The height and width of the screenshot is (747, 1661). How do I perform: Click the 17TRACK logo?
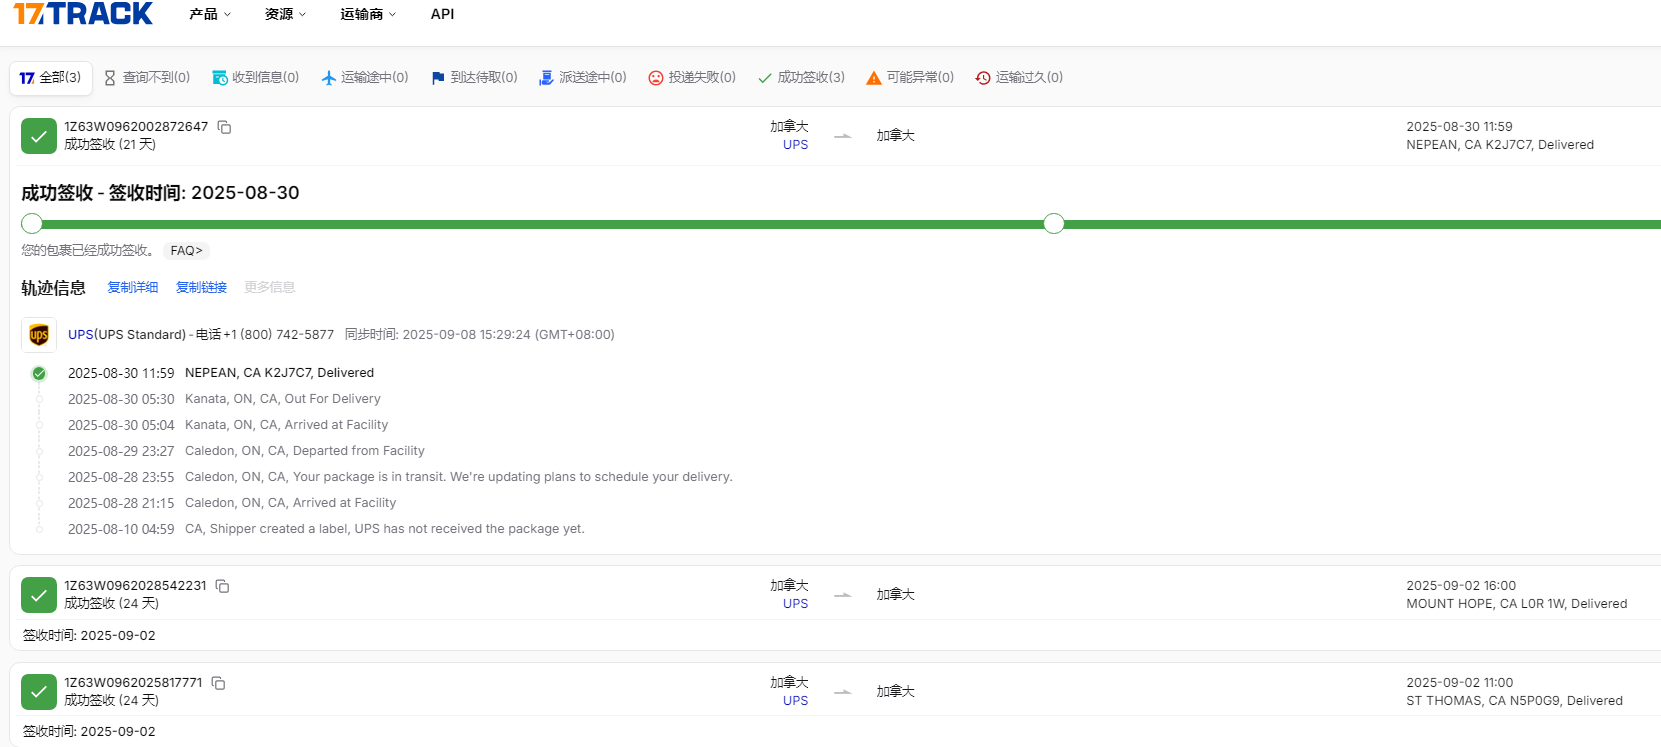[83, 14]
